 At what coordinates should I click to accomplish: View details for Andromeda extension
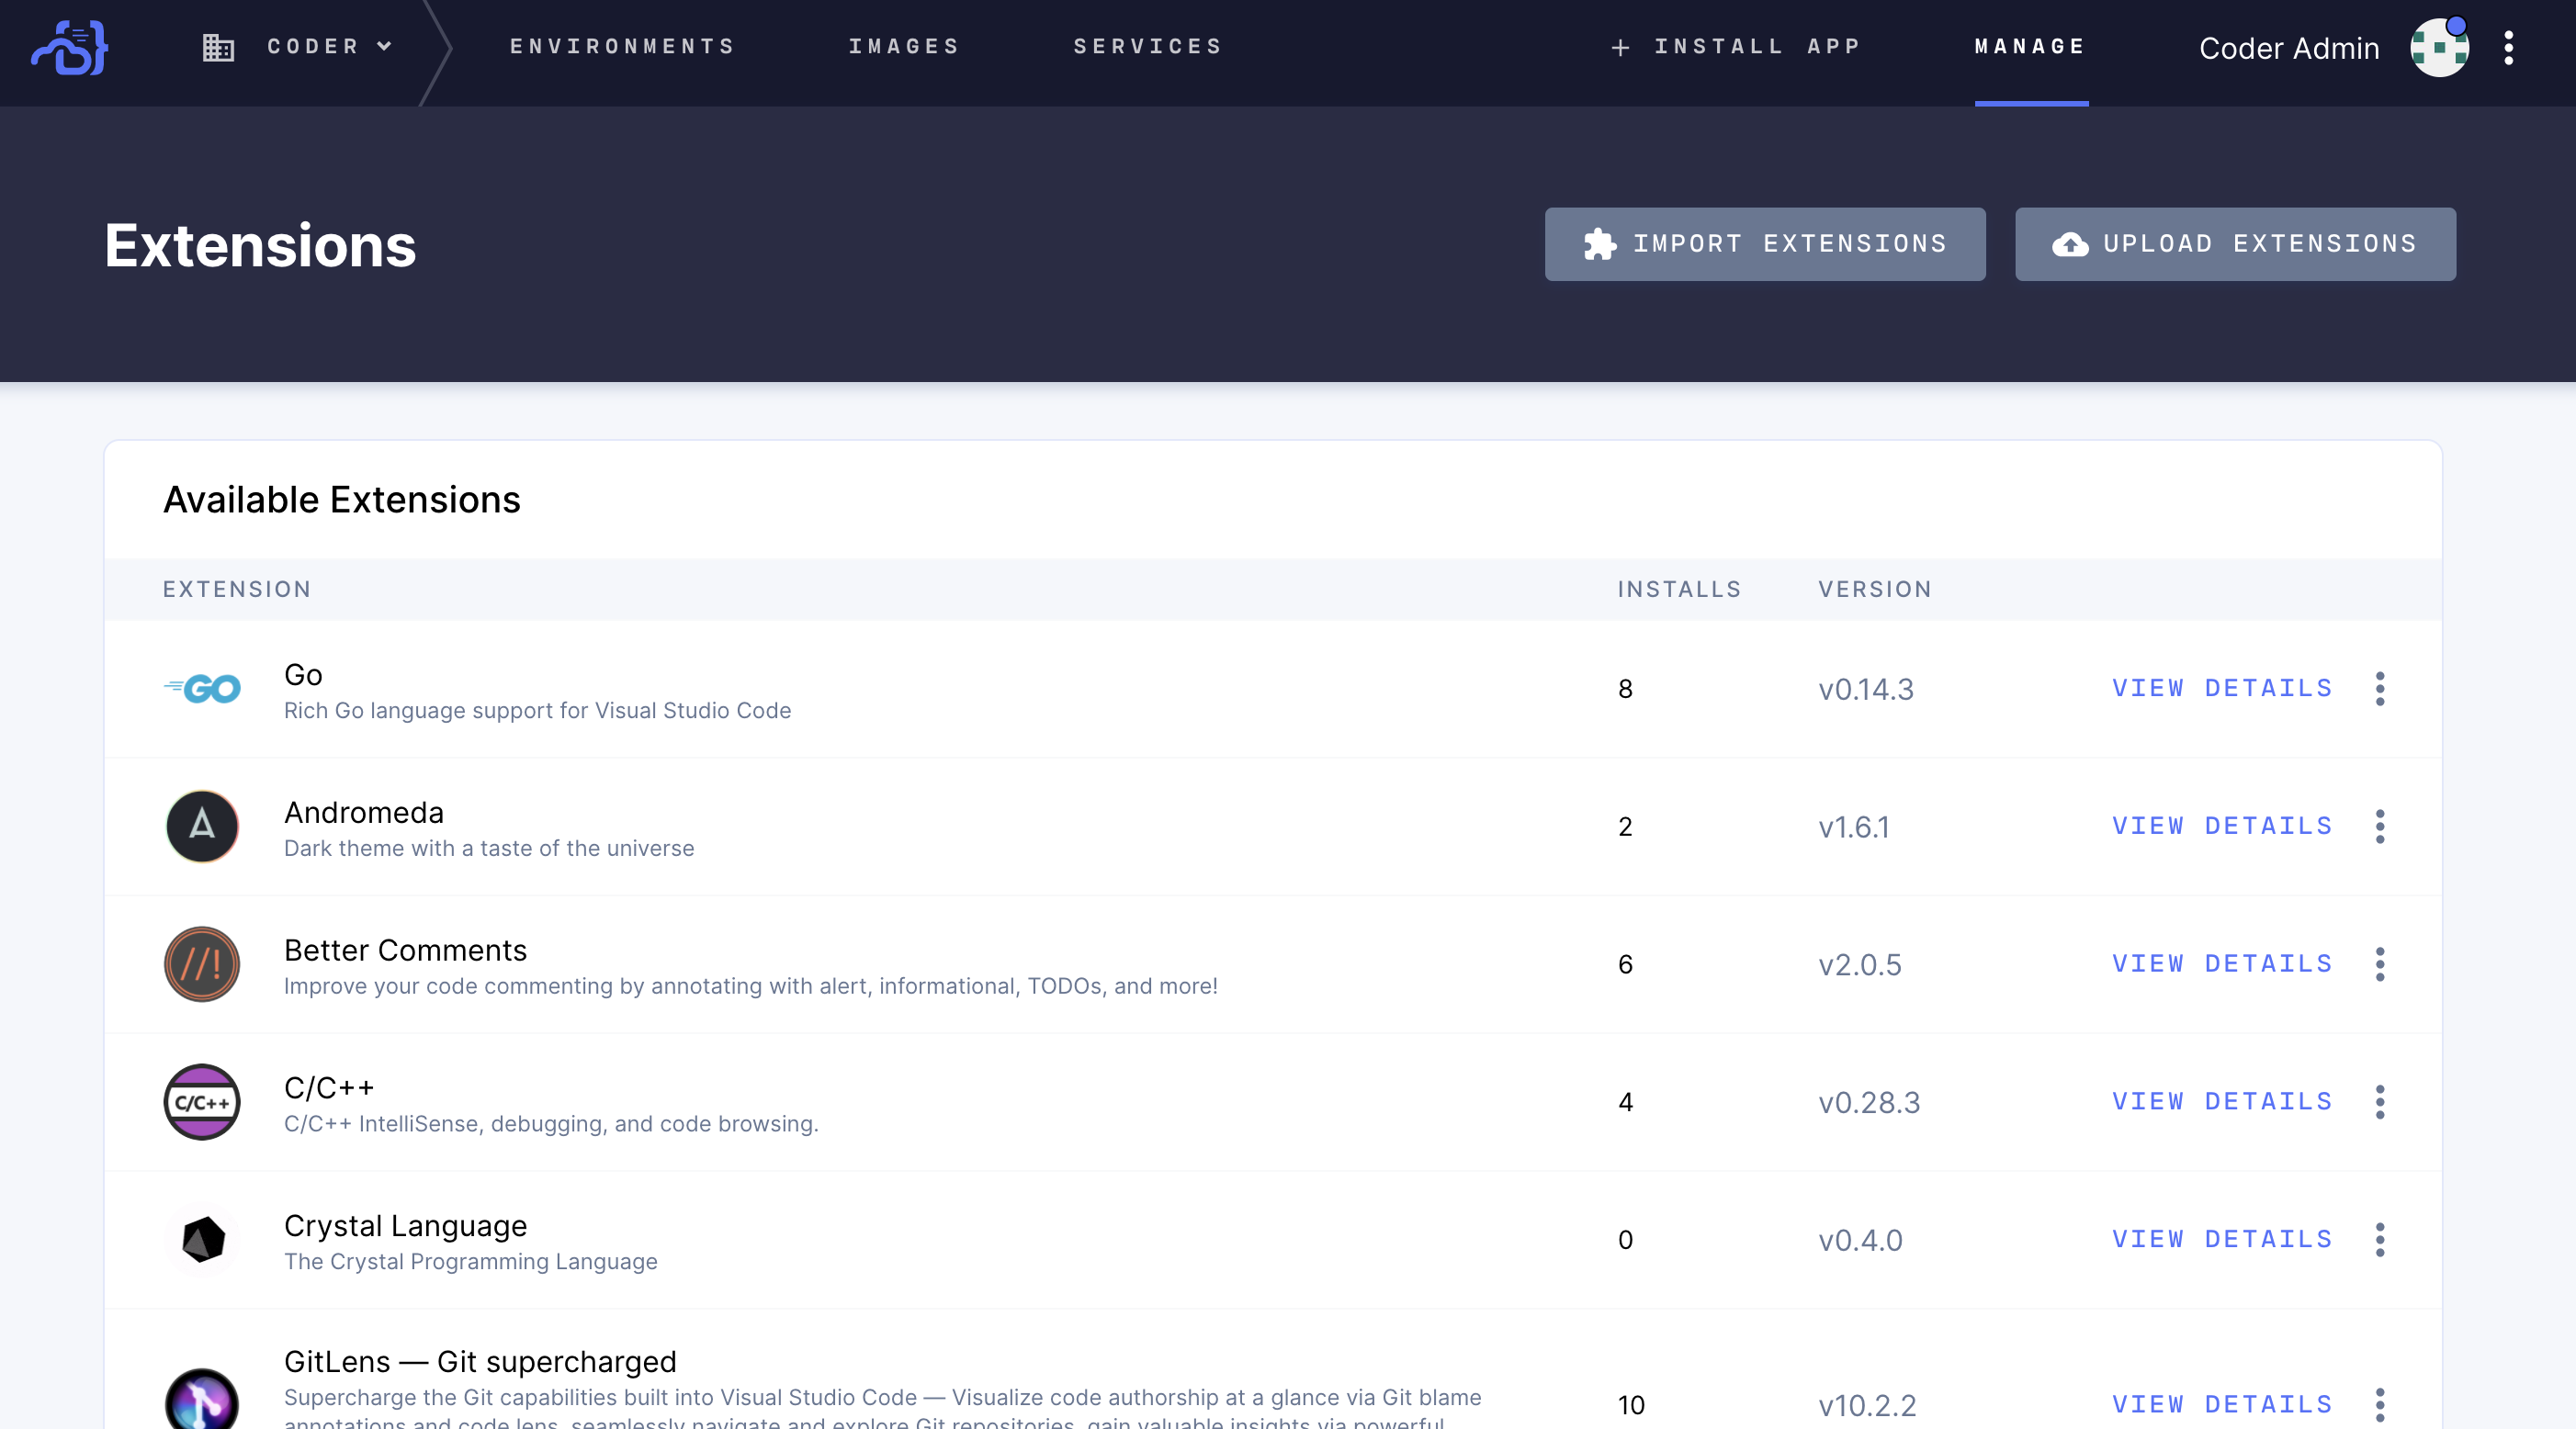(2221, 826)
